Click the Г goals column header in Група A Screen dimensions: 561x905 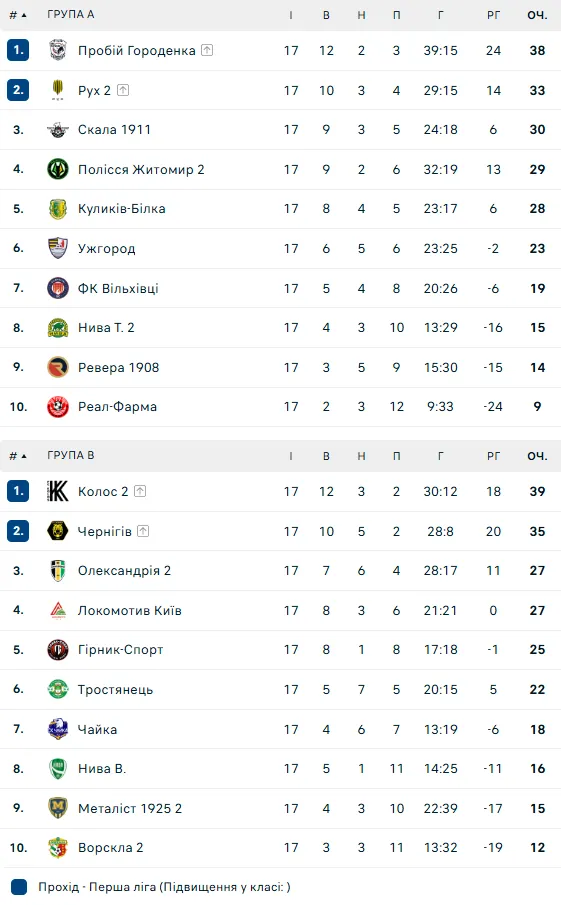pyautogui.click(x=440, y=15)
